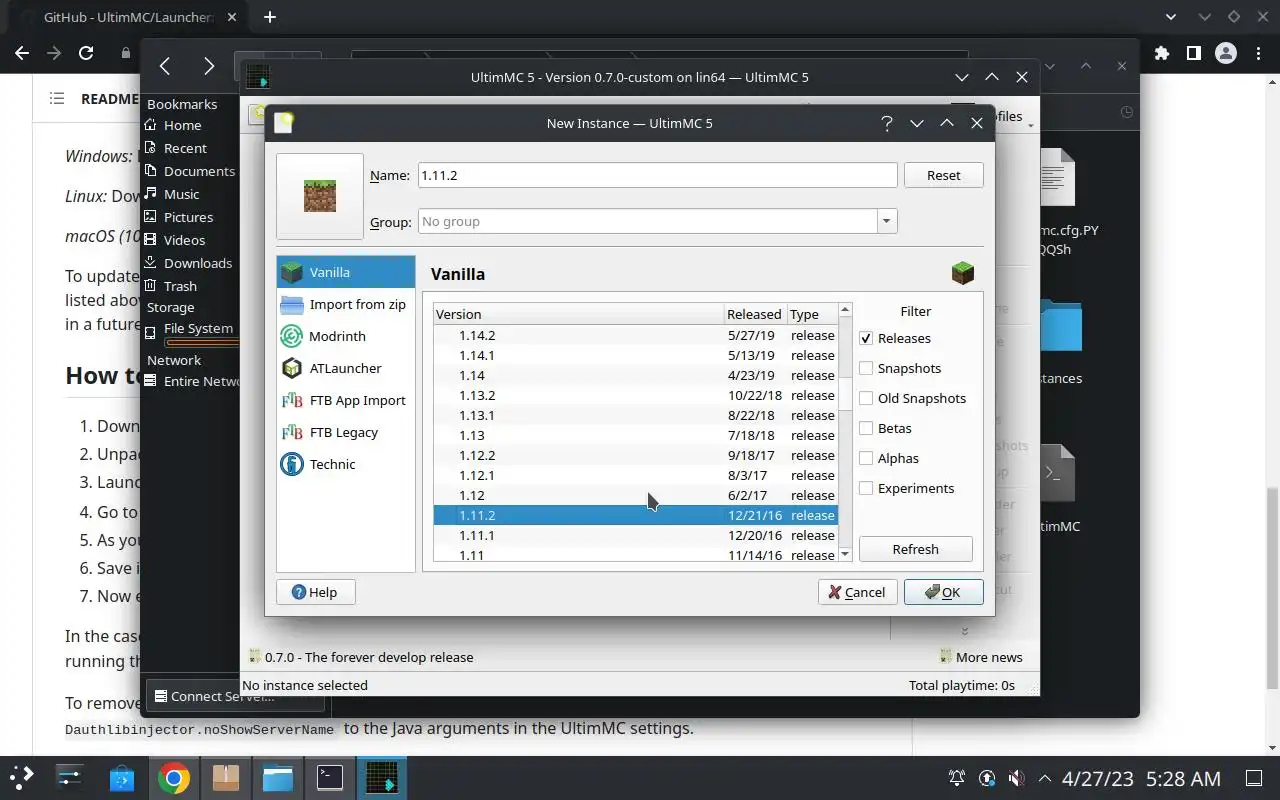Change the instance grass block icon

pyautogui.click(x=320, y=196)
